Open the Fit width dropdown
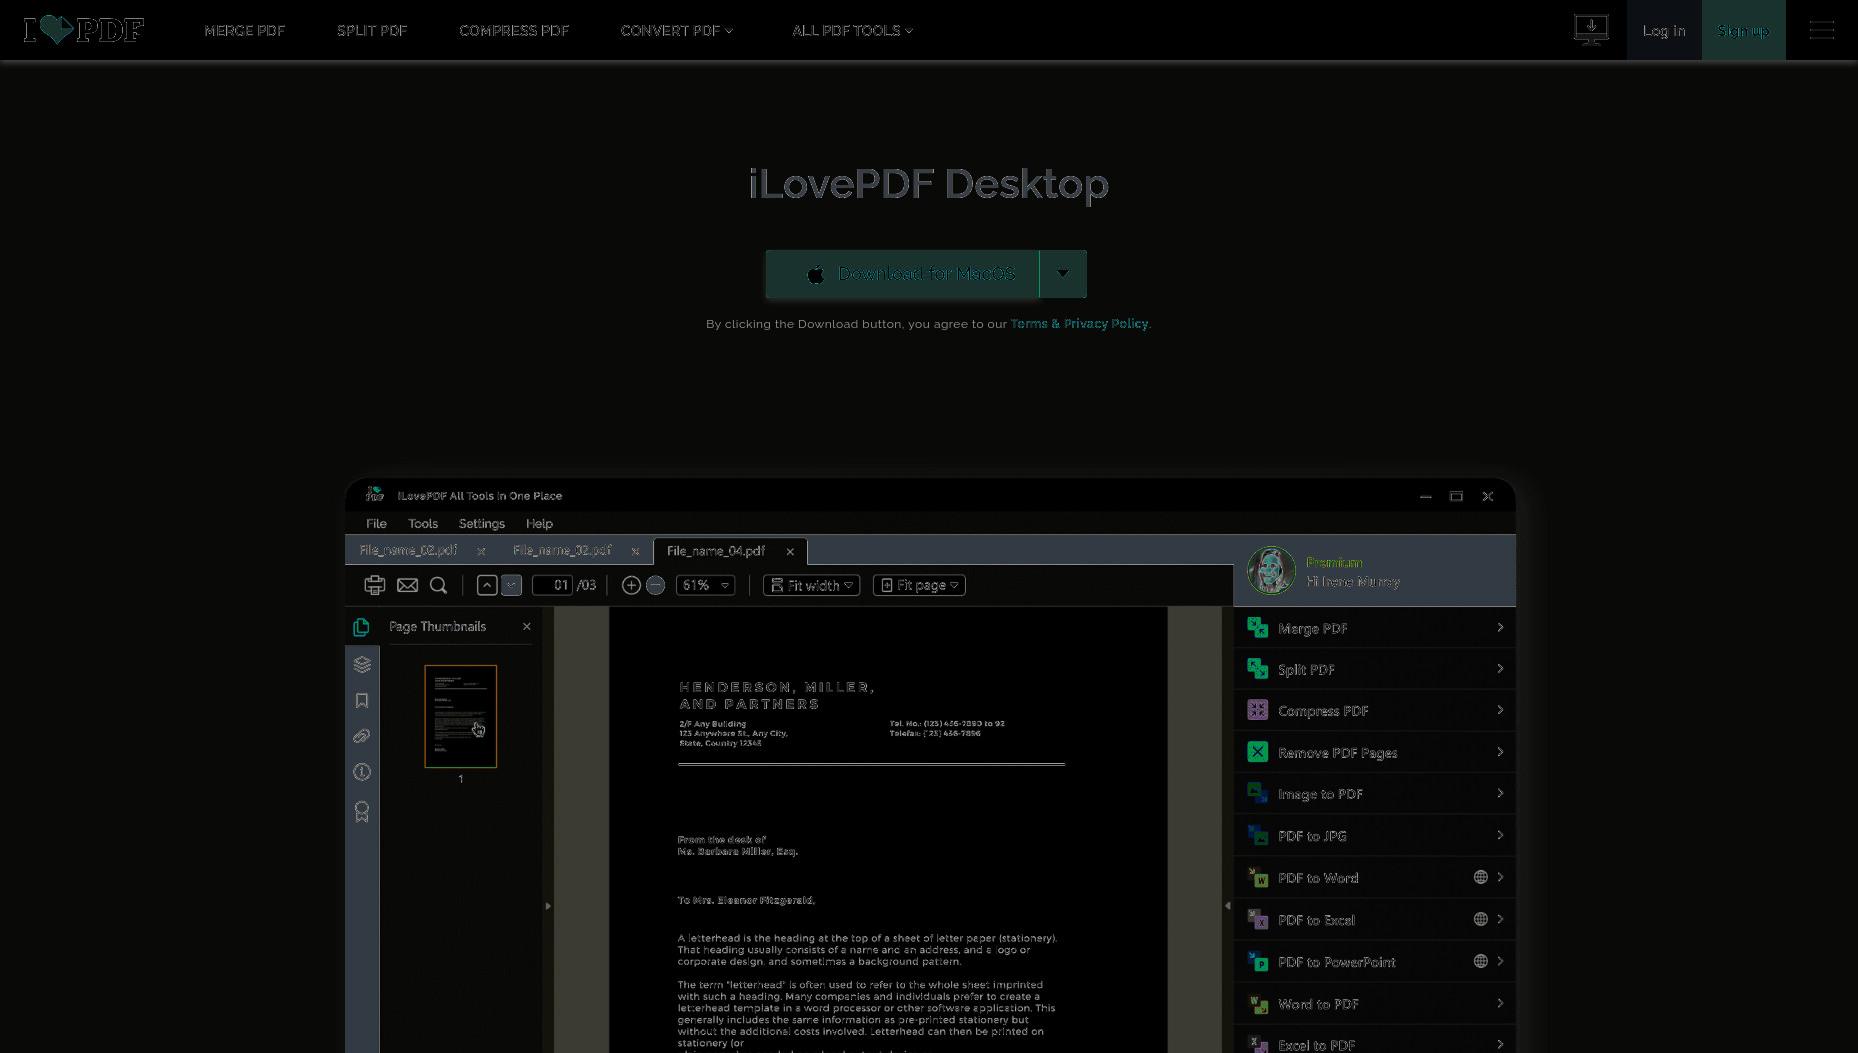1858x1053 pixels. pyautogui.click(x=811, y=586)
